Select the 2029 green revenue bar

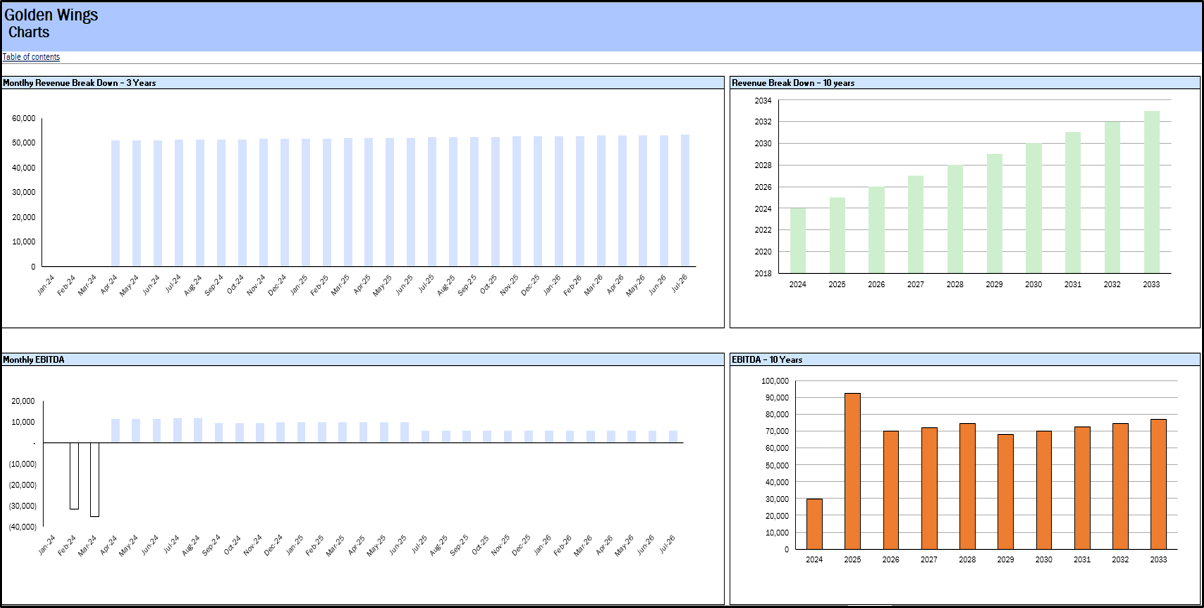(995, 213)
